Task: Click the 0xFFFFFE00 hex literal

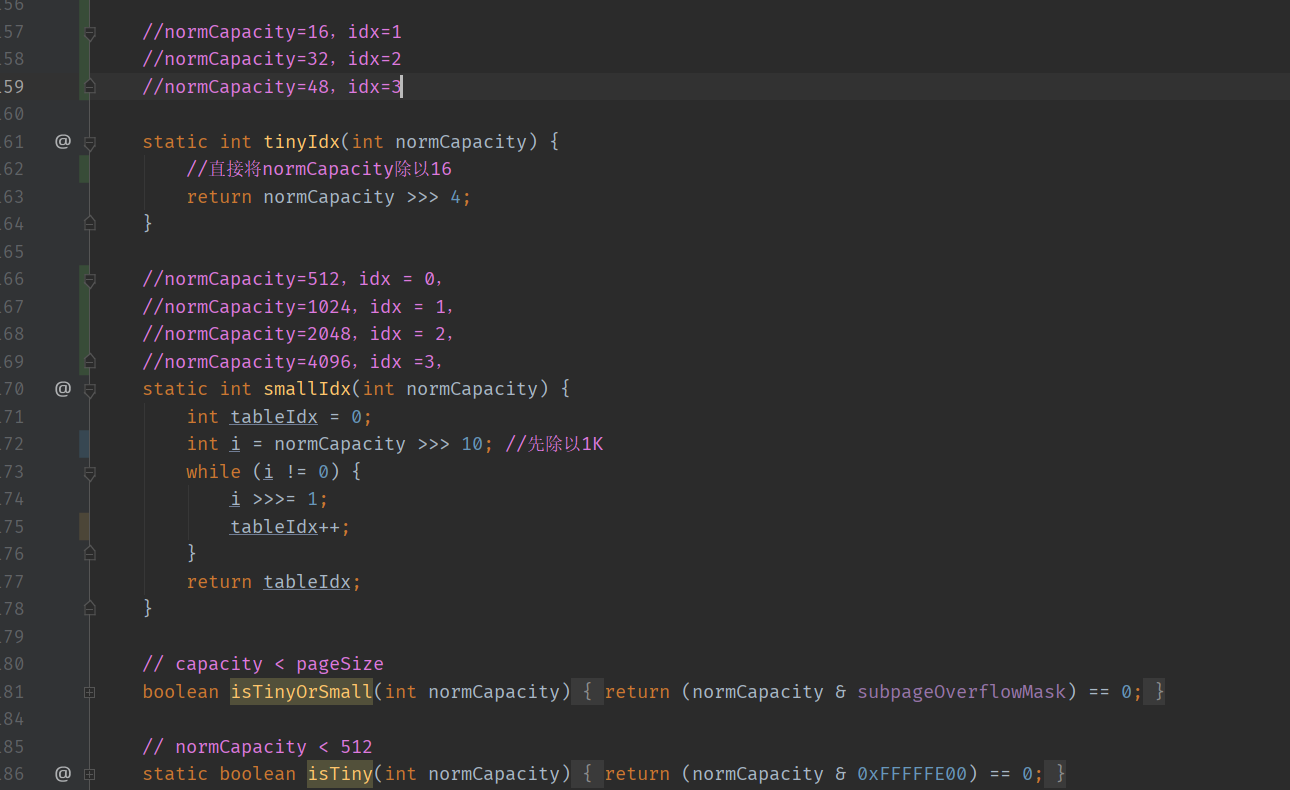Action: (912, 773)
